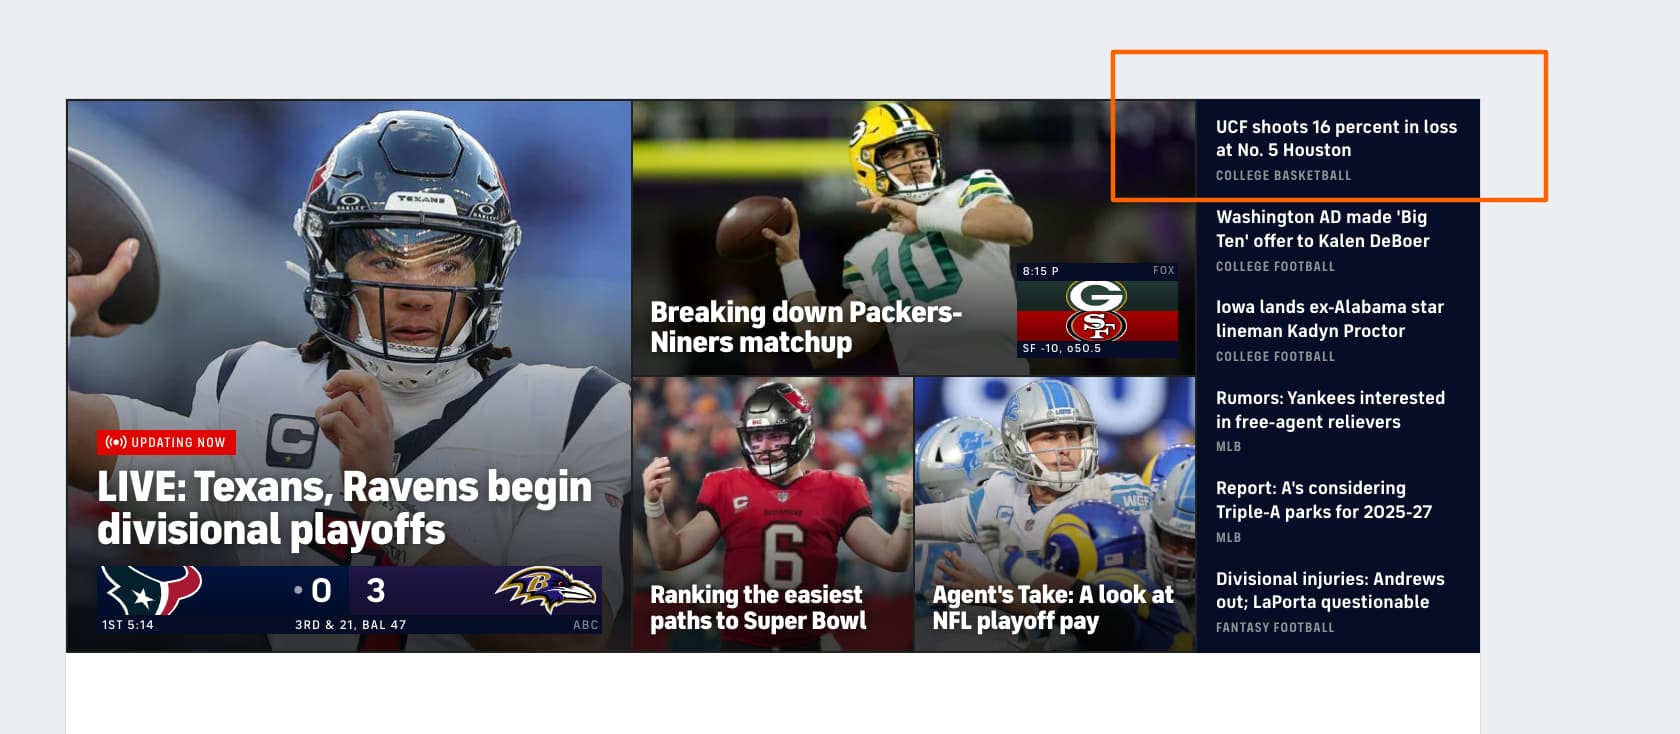Open LIVE: Texans, Ravens begin divisional playoffs
Viewport: 1680px width, 734px height.
pyautogui.click(x=345, y=508)
